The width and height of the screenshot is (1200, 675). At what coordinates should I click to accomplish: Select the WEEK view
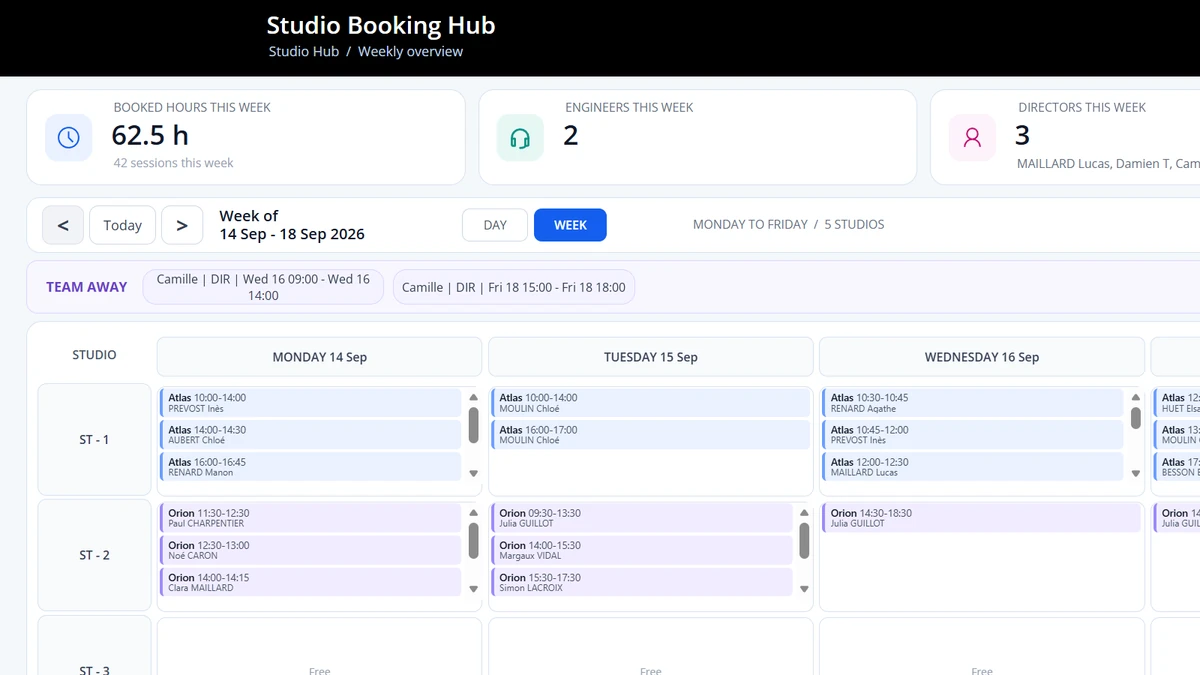(x=570, y=225)
